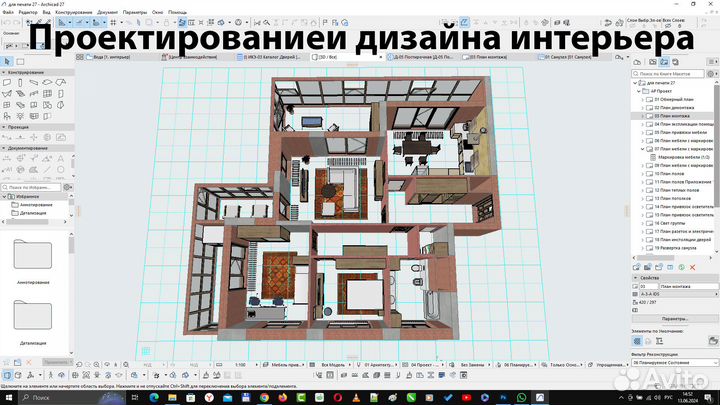Image resolution: width=720 pixels, height=405 pixels.
Task: Click Аннотирование folder thumbnail in Favorites
Action: click(33, 254)
